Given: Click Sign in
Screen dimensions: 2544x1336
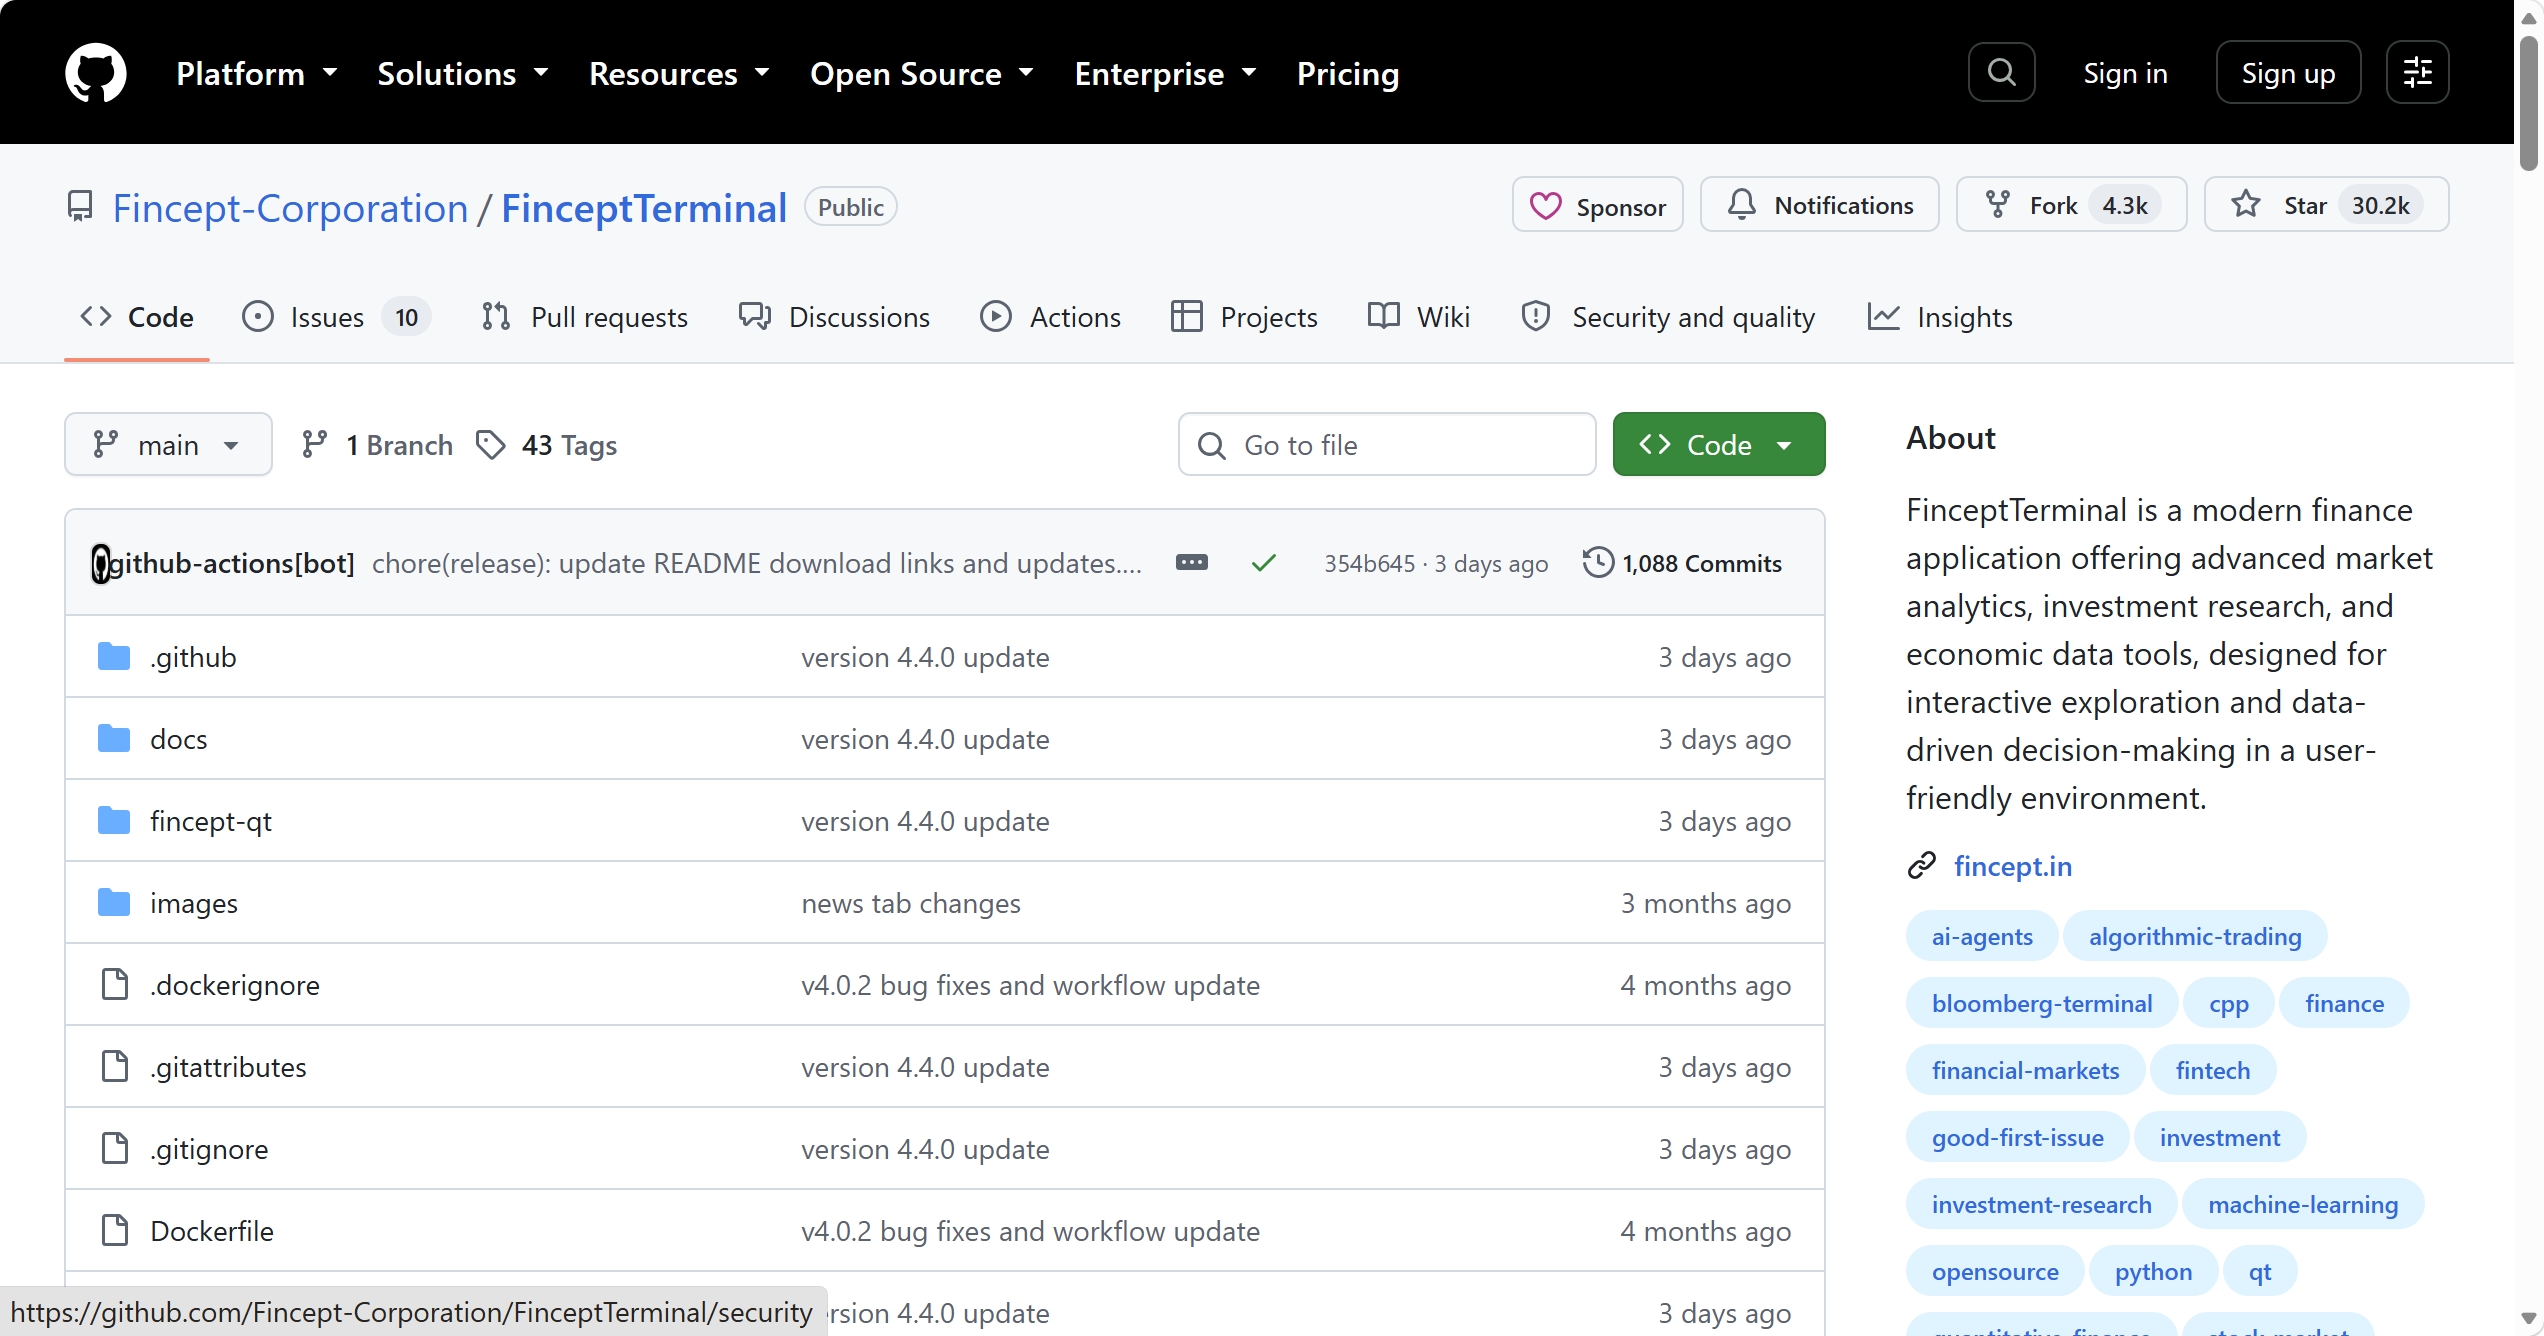Looking at the screenshot, I should click(2125, 73).
